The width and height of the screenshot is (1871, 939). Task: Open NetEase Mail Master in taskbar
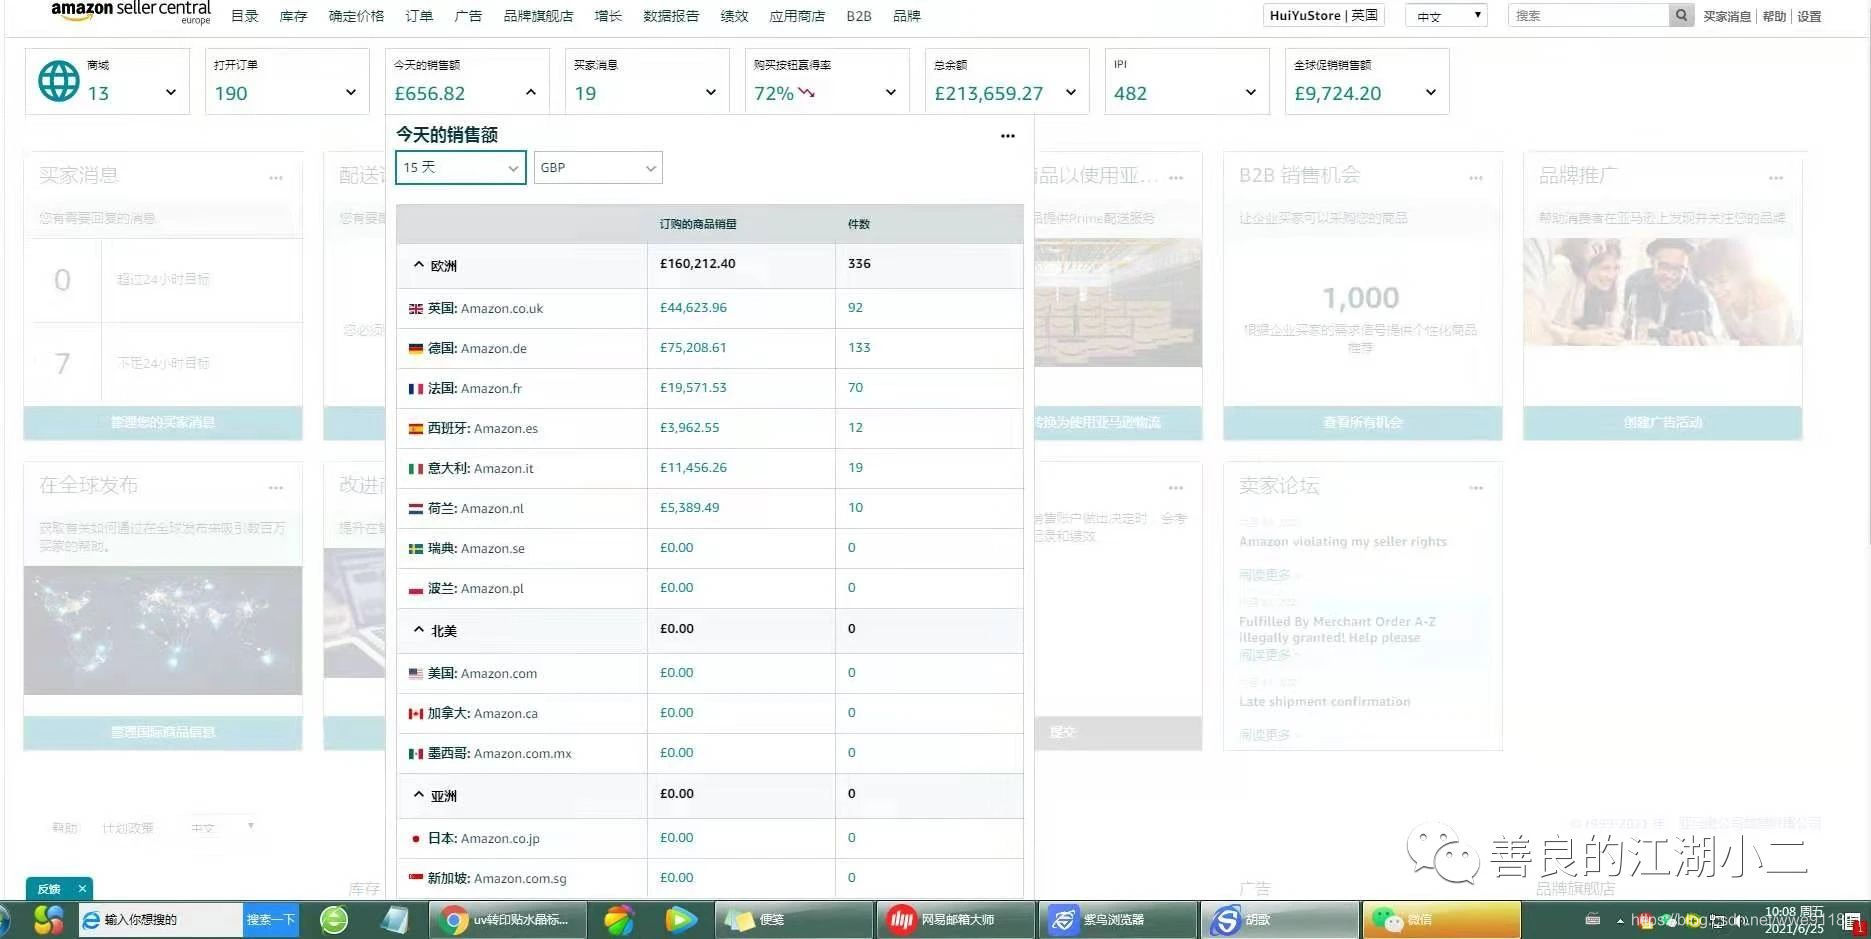(x=957, y=920)
